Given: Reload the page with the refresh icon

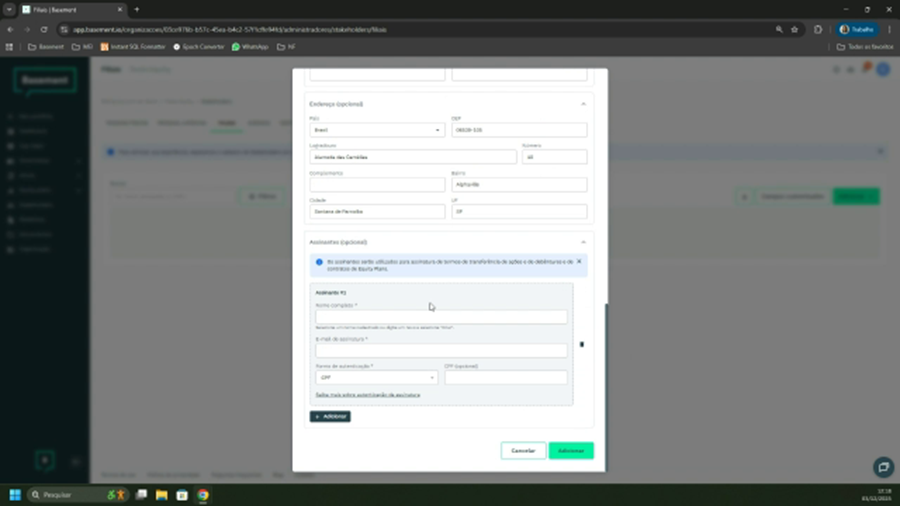Looking at the screenshot, I should (x=44, y=30).
